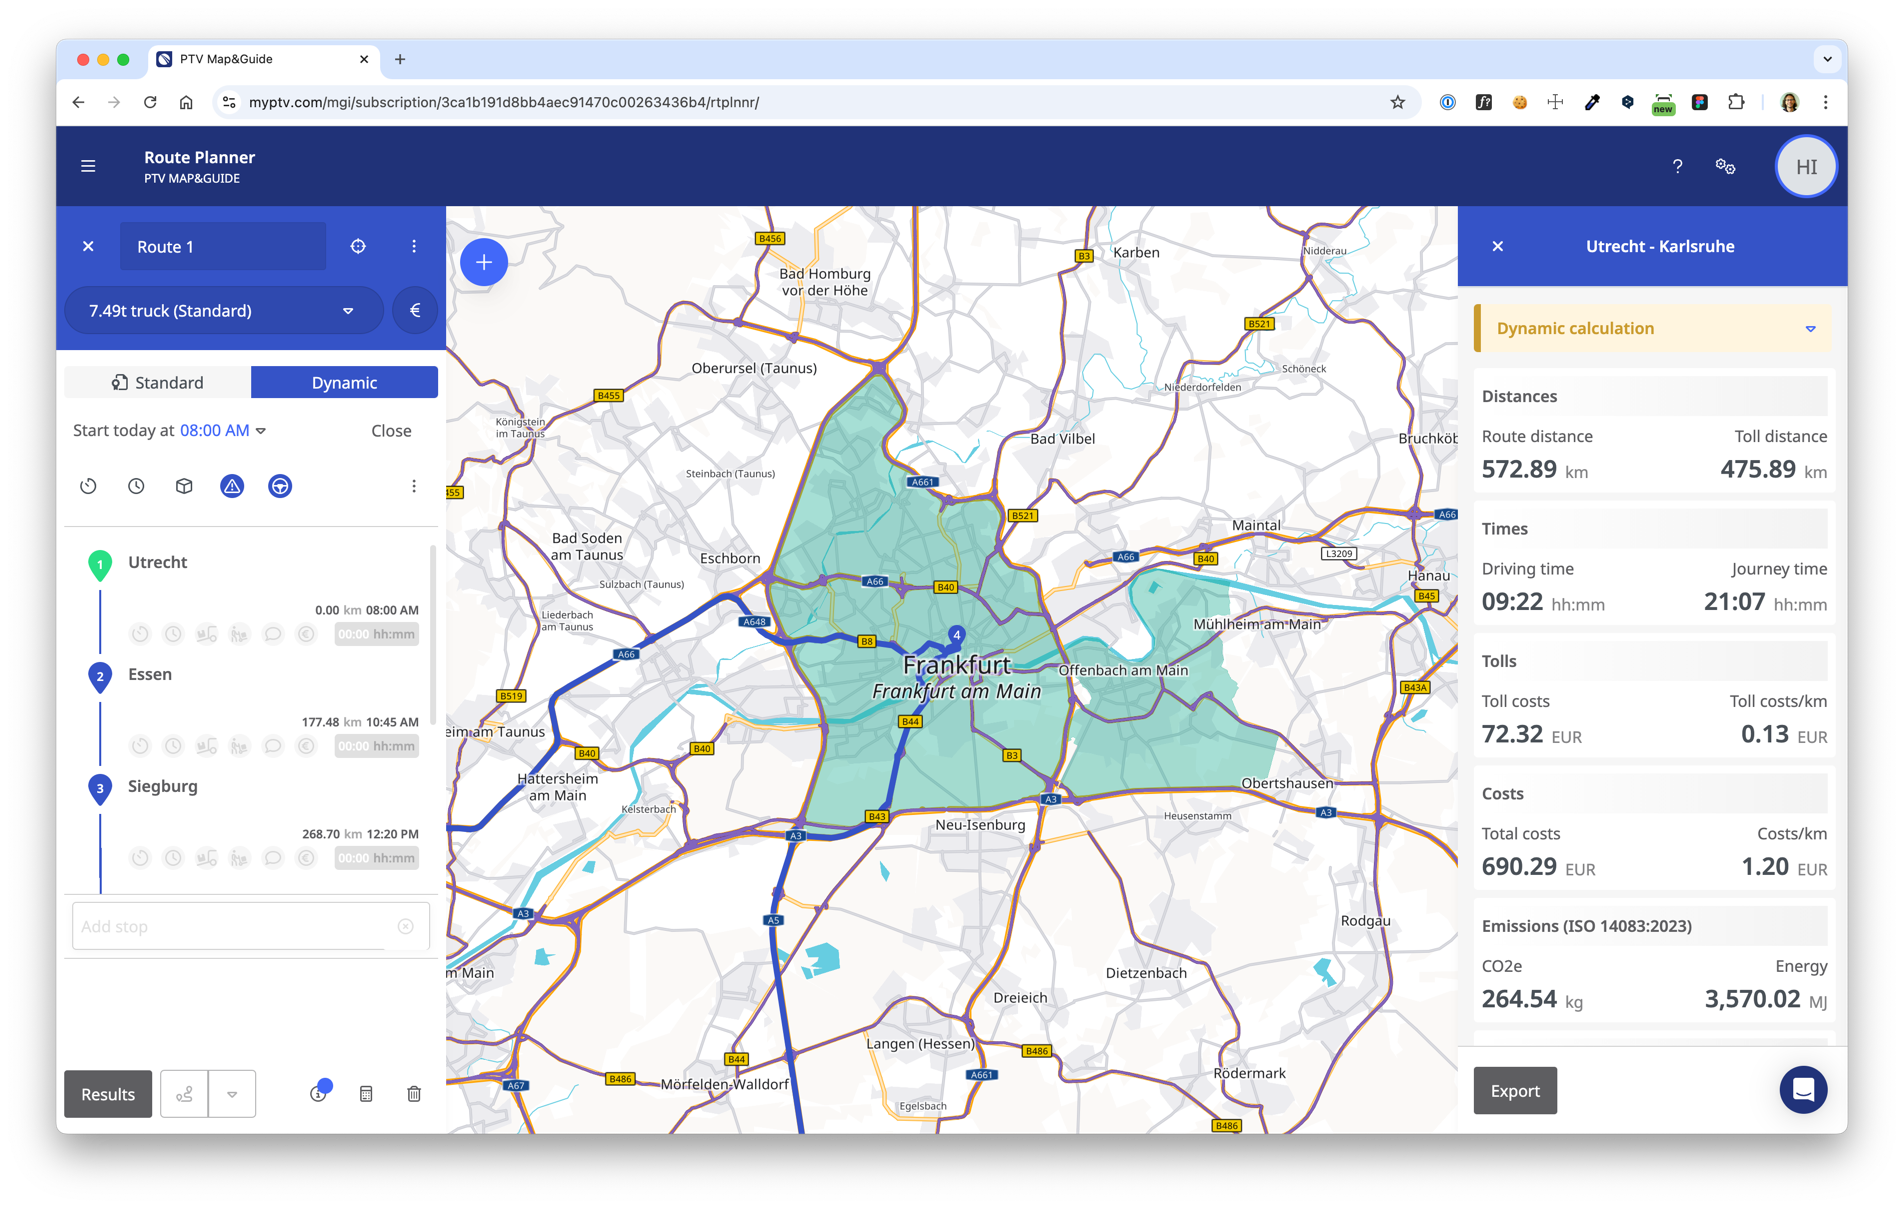Select the Dynamic tab

tap(344, 382)
